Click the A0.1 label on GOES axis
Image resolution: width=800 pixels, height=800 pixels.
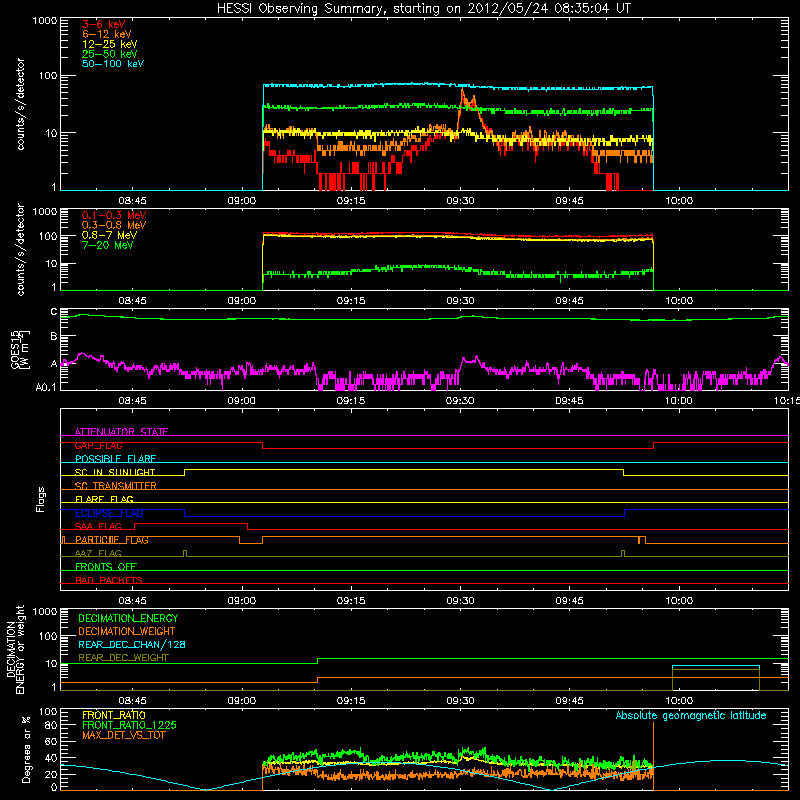pos(46,388)
